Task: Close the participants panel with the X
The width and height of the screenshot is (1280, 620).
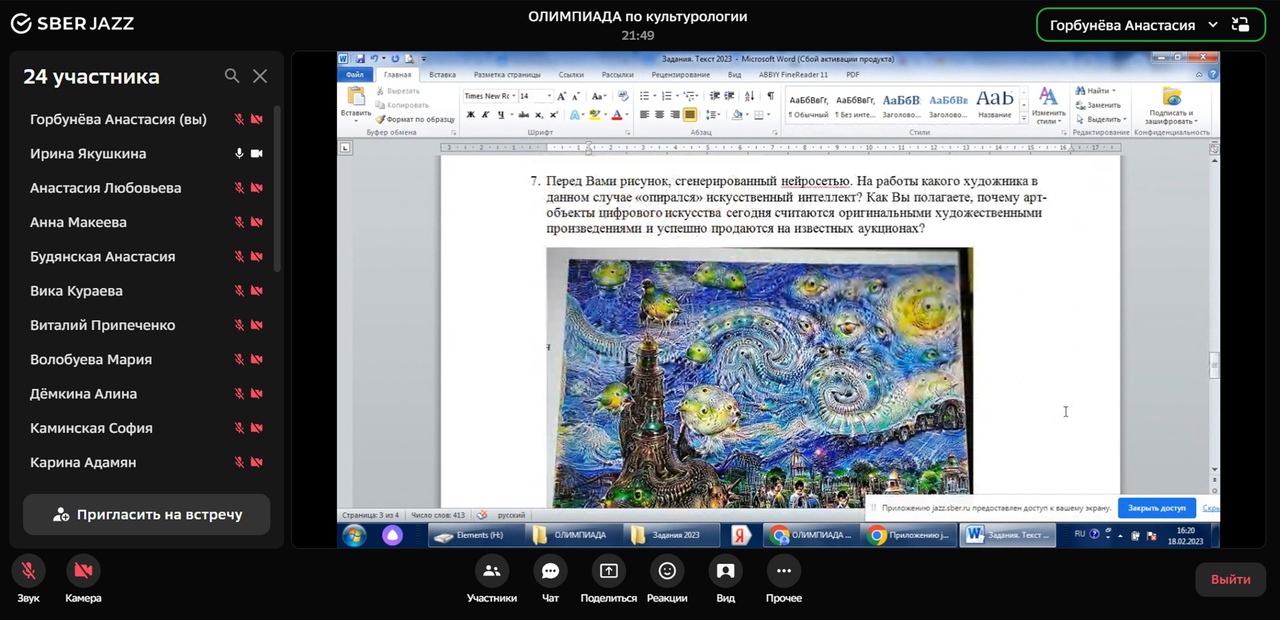Action: point(260,76)
